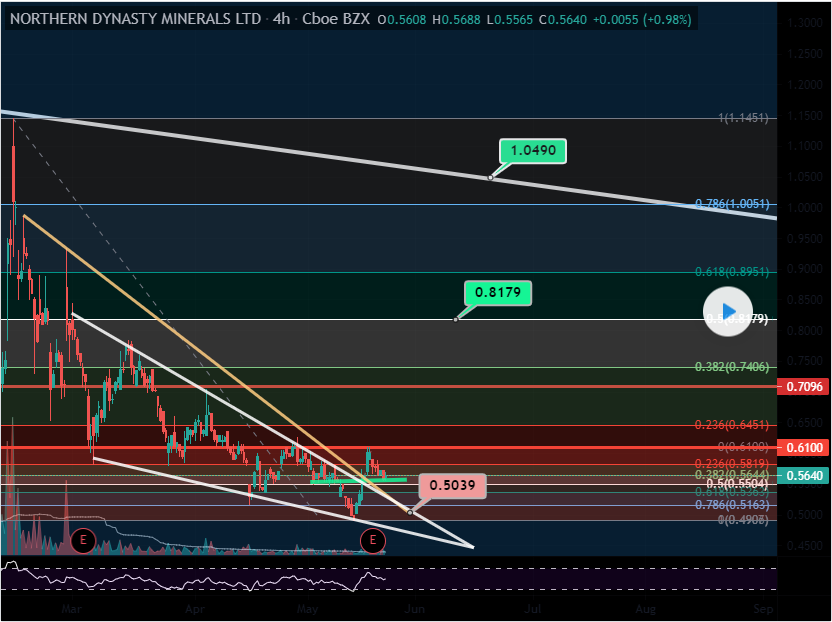Select the short green horizontal support line
Screen dimensions: 832x622
(x=358, y=481)
